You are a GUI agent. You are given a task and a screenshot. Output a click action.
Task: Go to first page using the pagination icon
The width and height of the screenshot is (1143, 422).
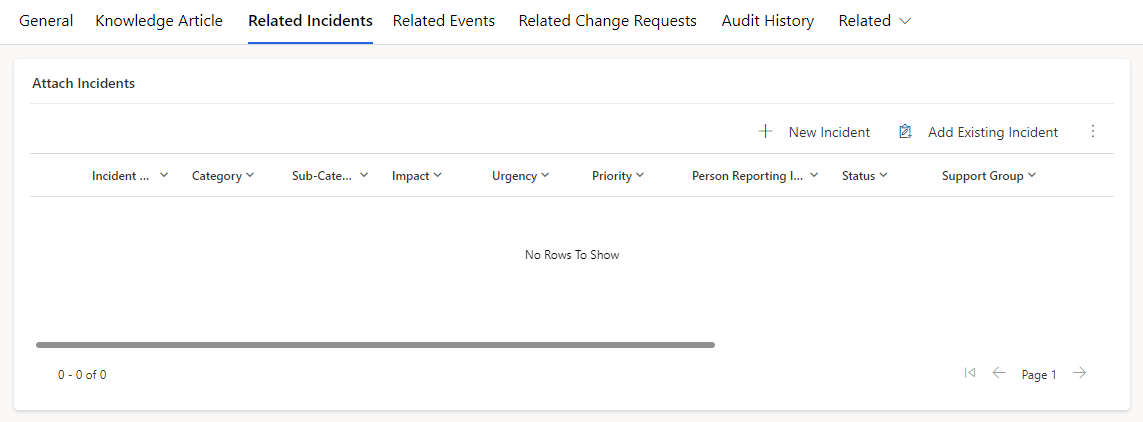[x=970, y=373]
